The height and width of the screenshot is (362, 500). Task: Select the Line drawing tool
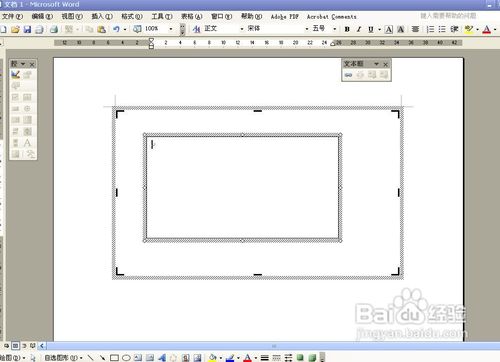(90, 358)
